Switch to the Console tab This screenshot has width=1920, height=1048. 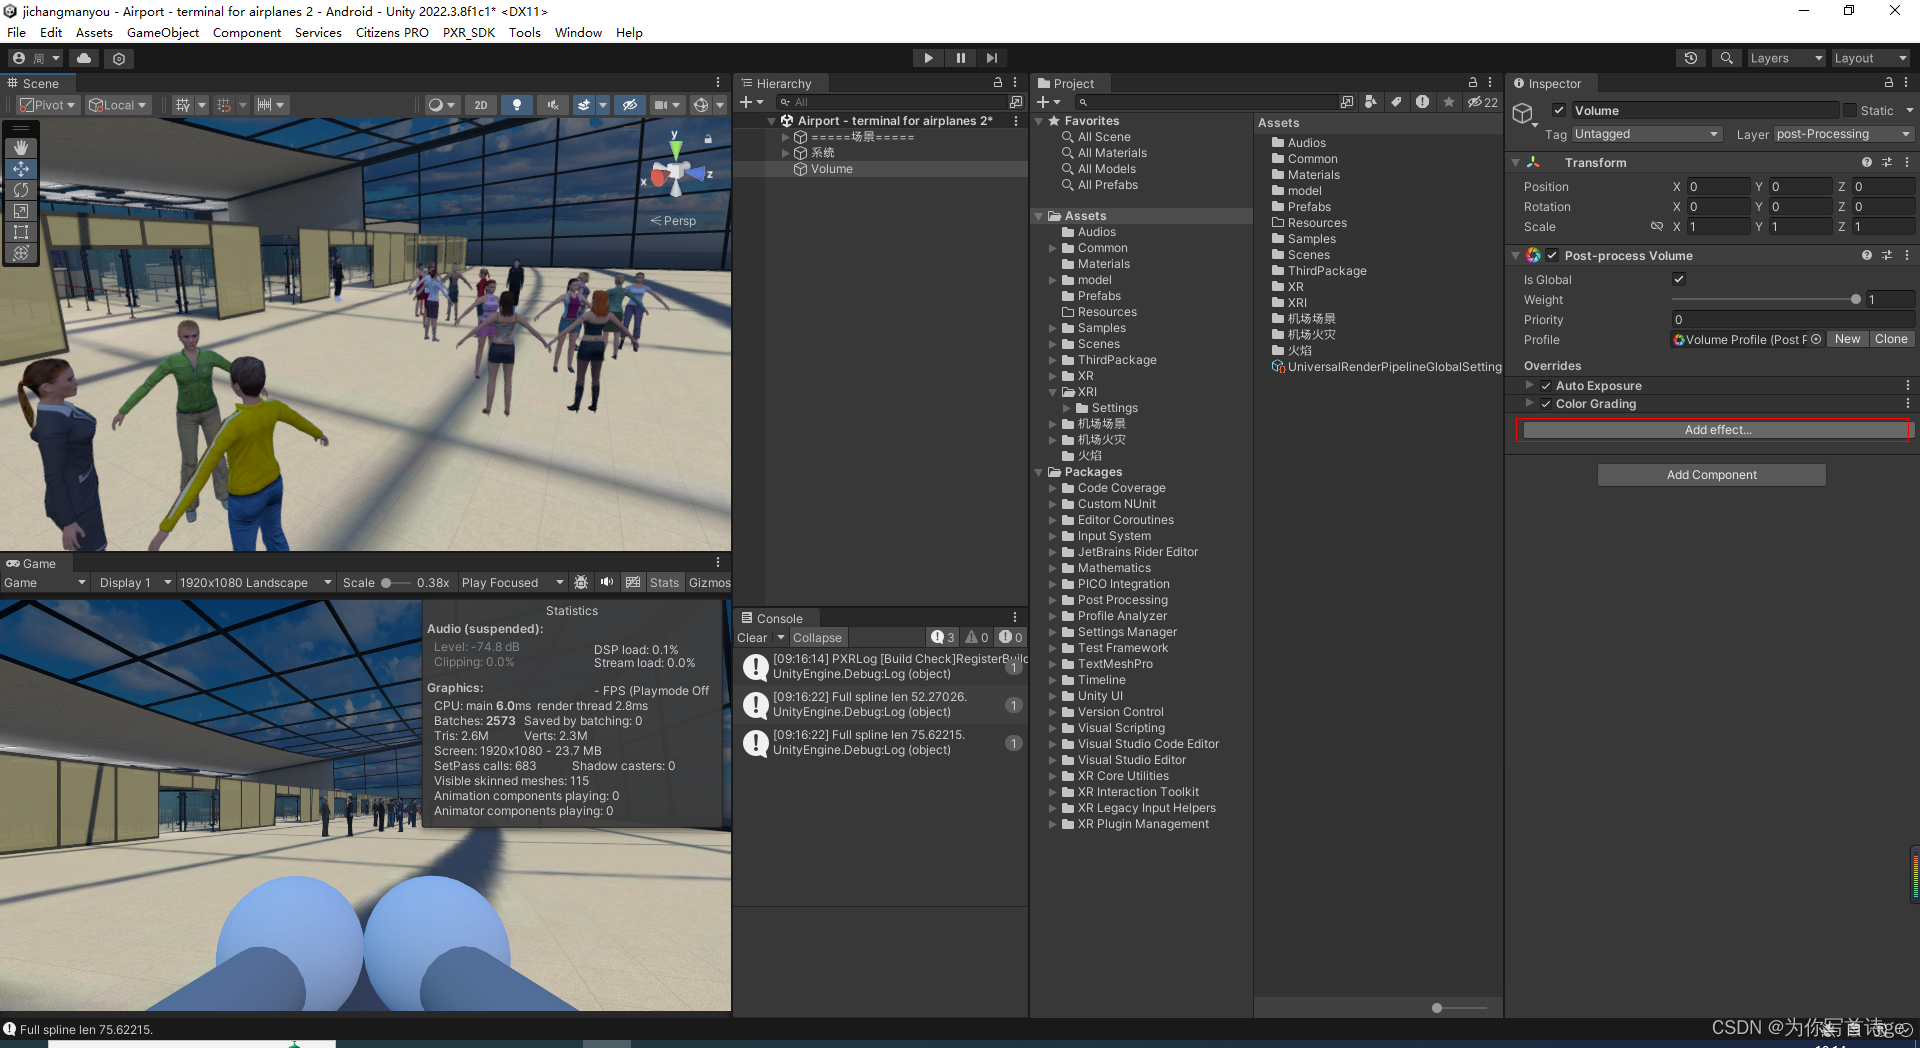[x=782, y=618]
